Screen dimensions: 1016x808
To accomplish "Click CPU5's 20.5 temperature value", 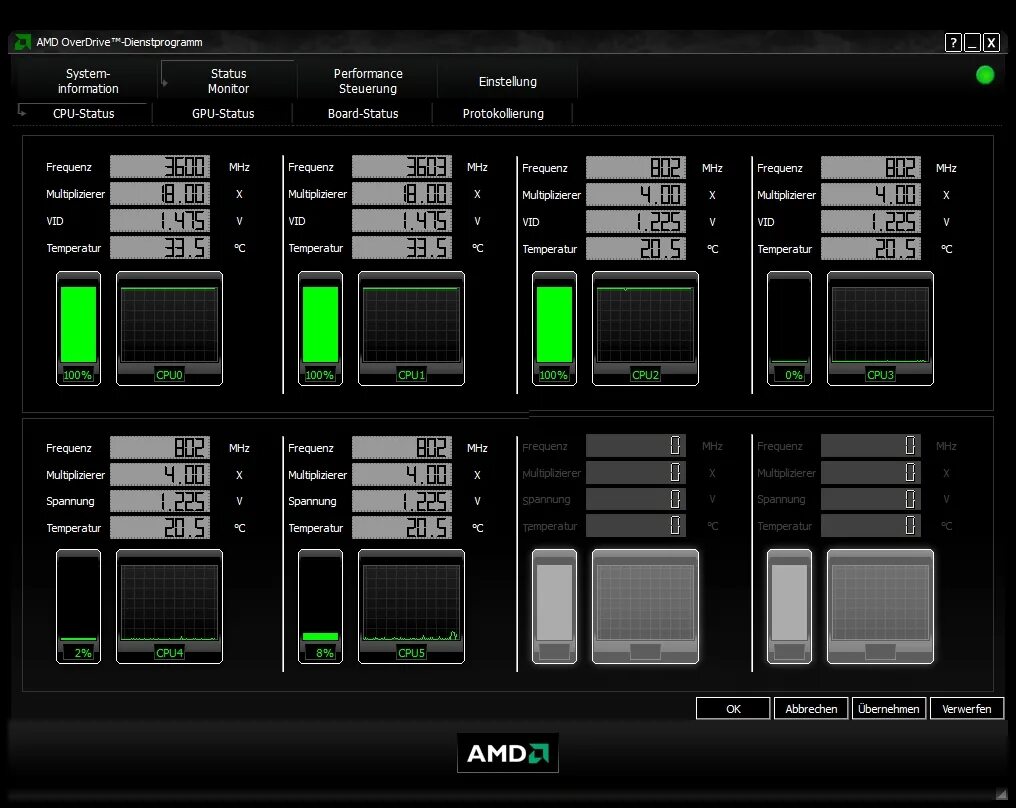I will coord(402,527).
